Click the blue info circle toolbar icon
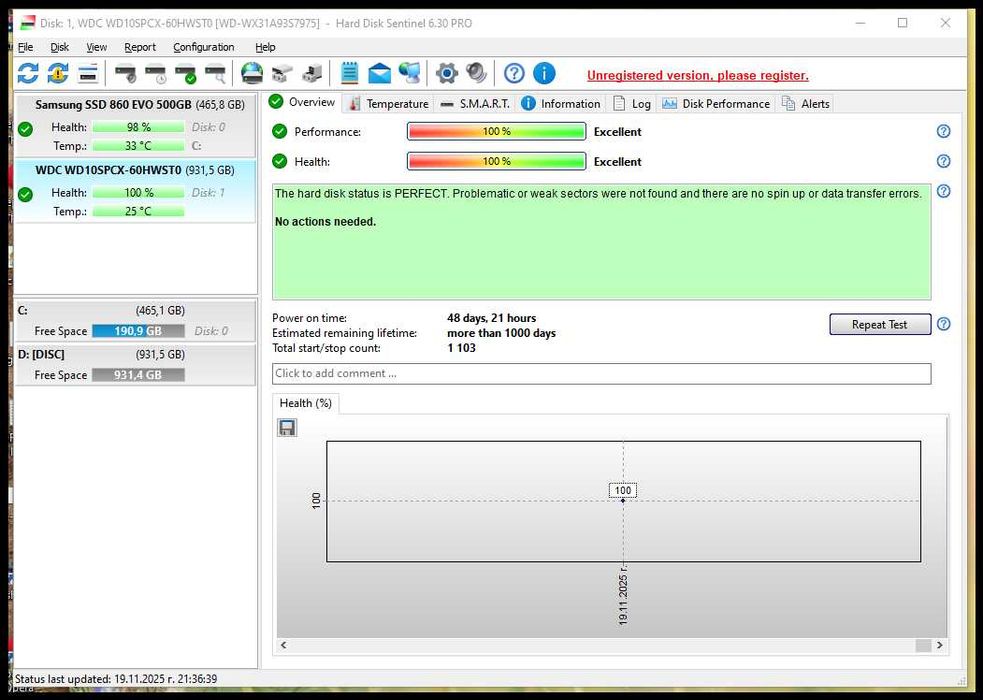 point(544,74)
